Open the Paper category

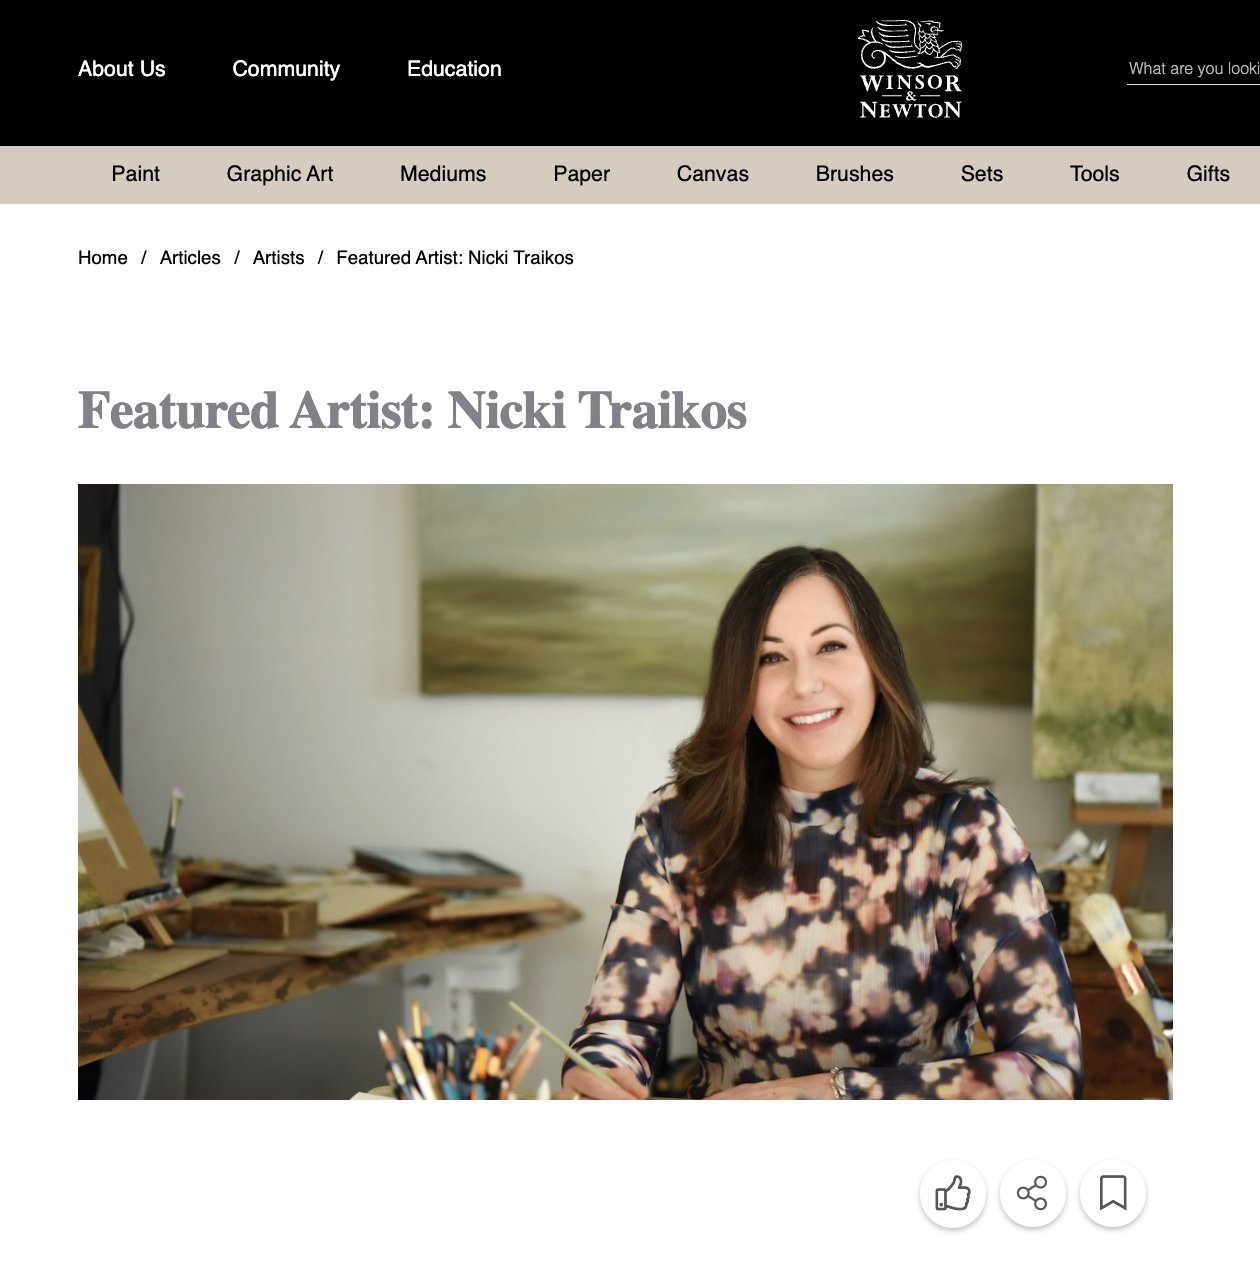click(x=581, y=174)
